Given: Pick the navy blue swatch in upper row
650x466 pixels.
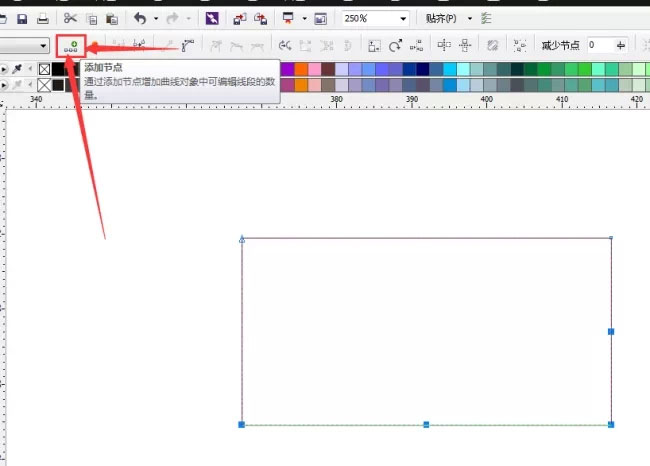Looking at the screenshot, I should pyautogui.click(x=423, y=69).
